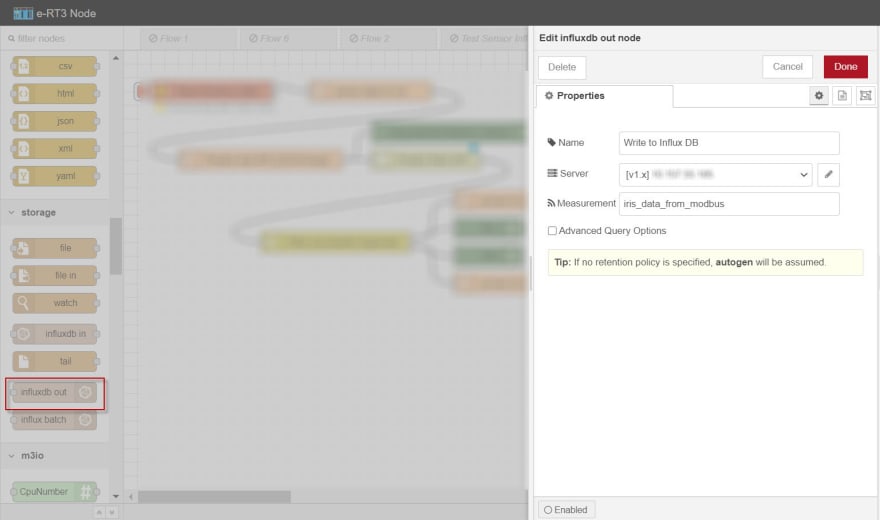Viewport: 880px width, 520px height.
Task: Open node appearance icon
Action: click(865, 96)
